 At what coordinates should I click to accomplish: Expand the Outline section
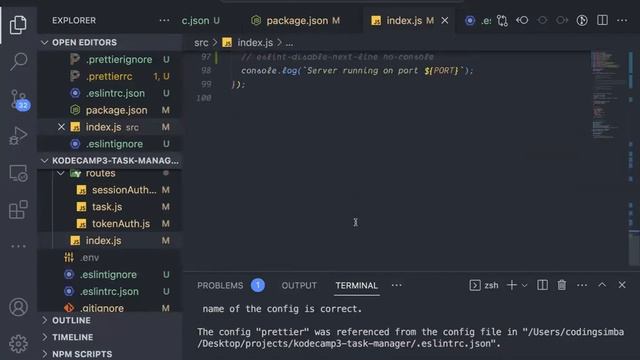point(109,320)
